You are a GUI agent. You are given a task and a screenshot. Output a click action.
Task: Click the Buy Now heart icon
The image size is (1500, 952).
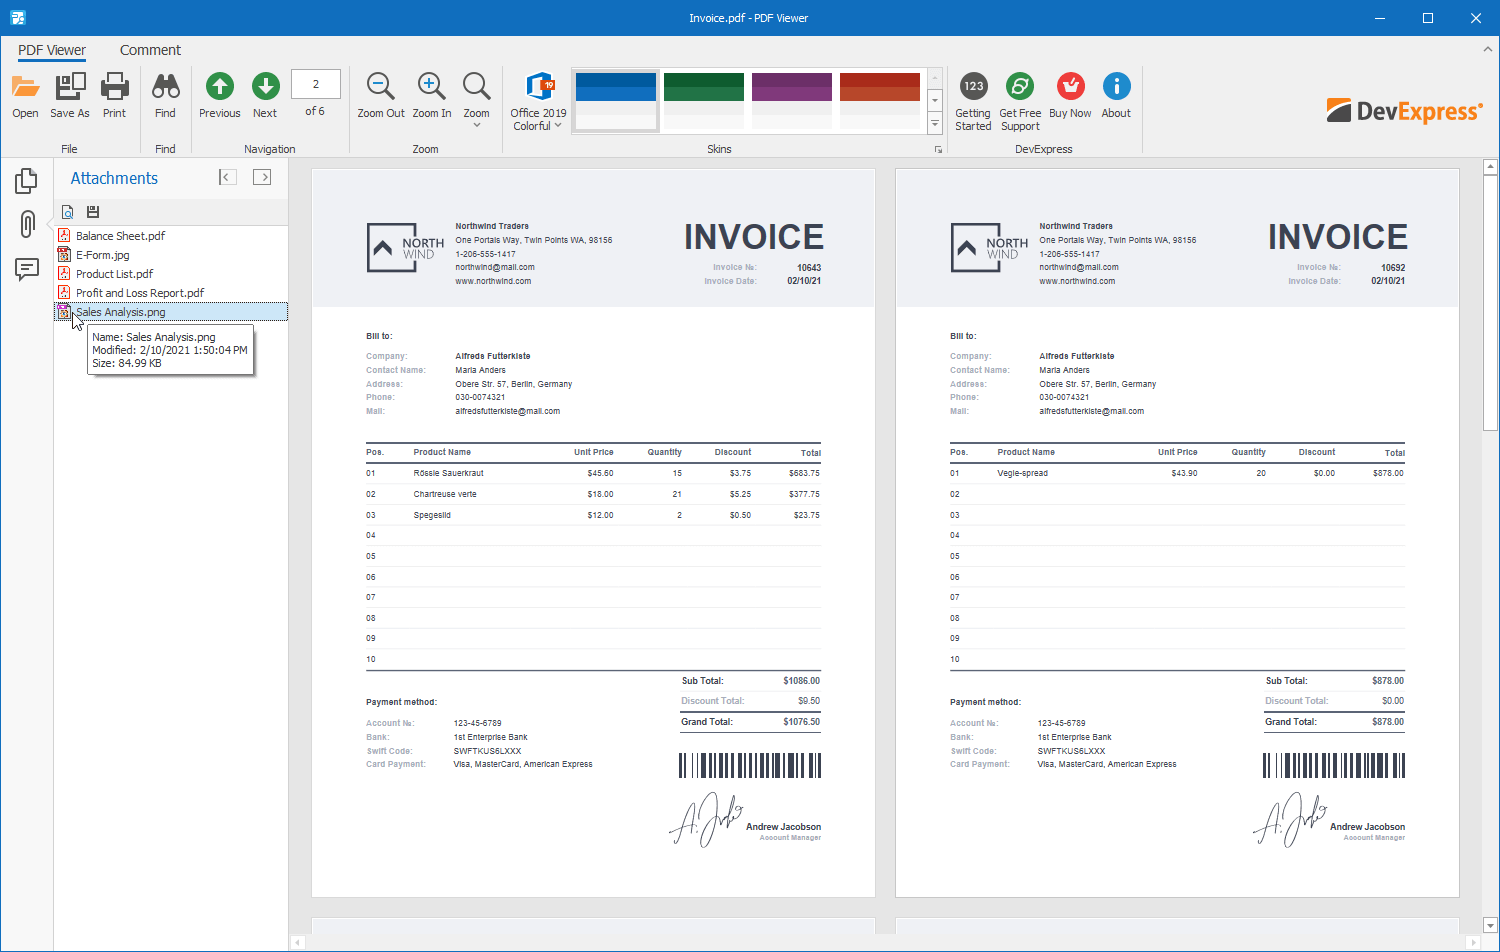(1070, 95)
